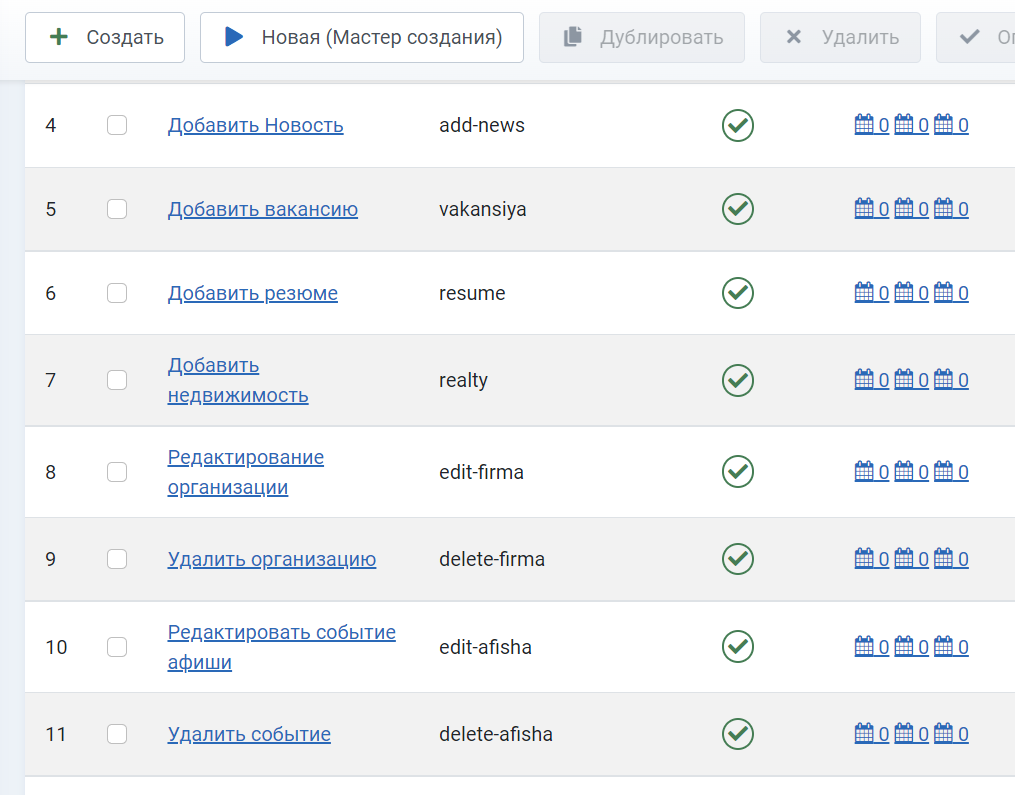Click the Создать button

[x=105, y=38]
